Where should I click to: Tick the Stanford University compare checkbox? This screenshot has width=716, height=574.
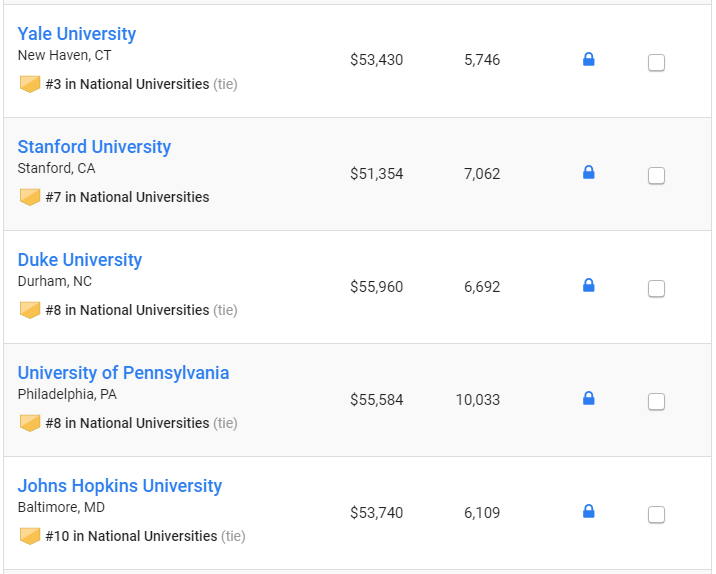[x=656, y=175]
